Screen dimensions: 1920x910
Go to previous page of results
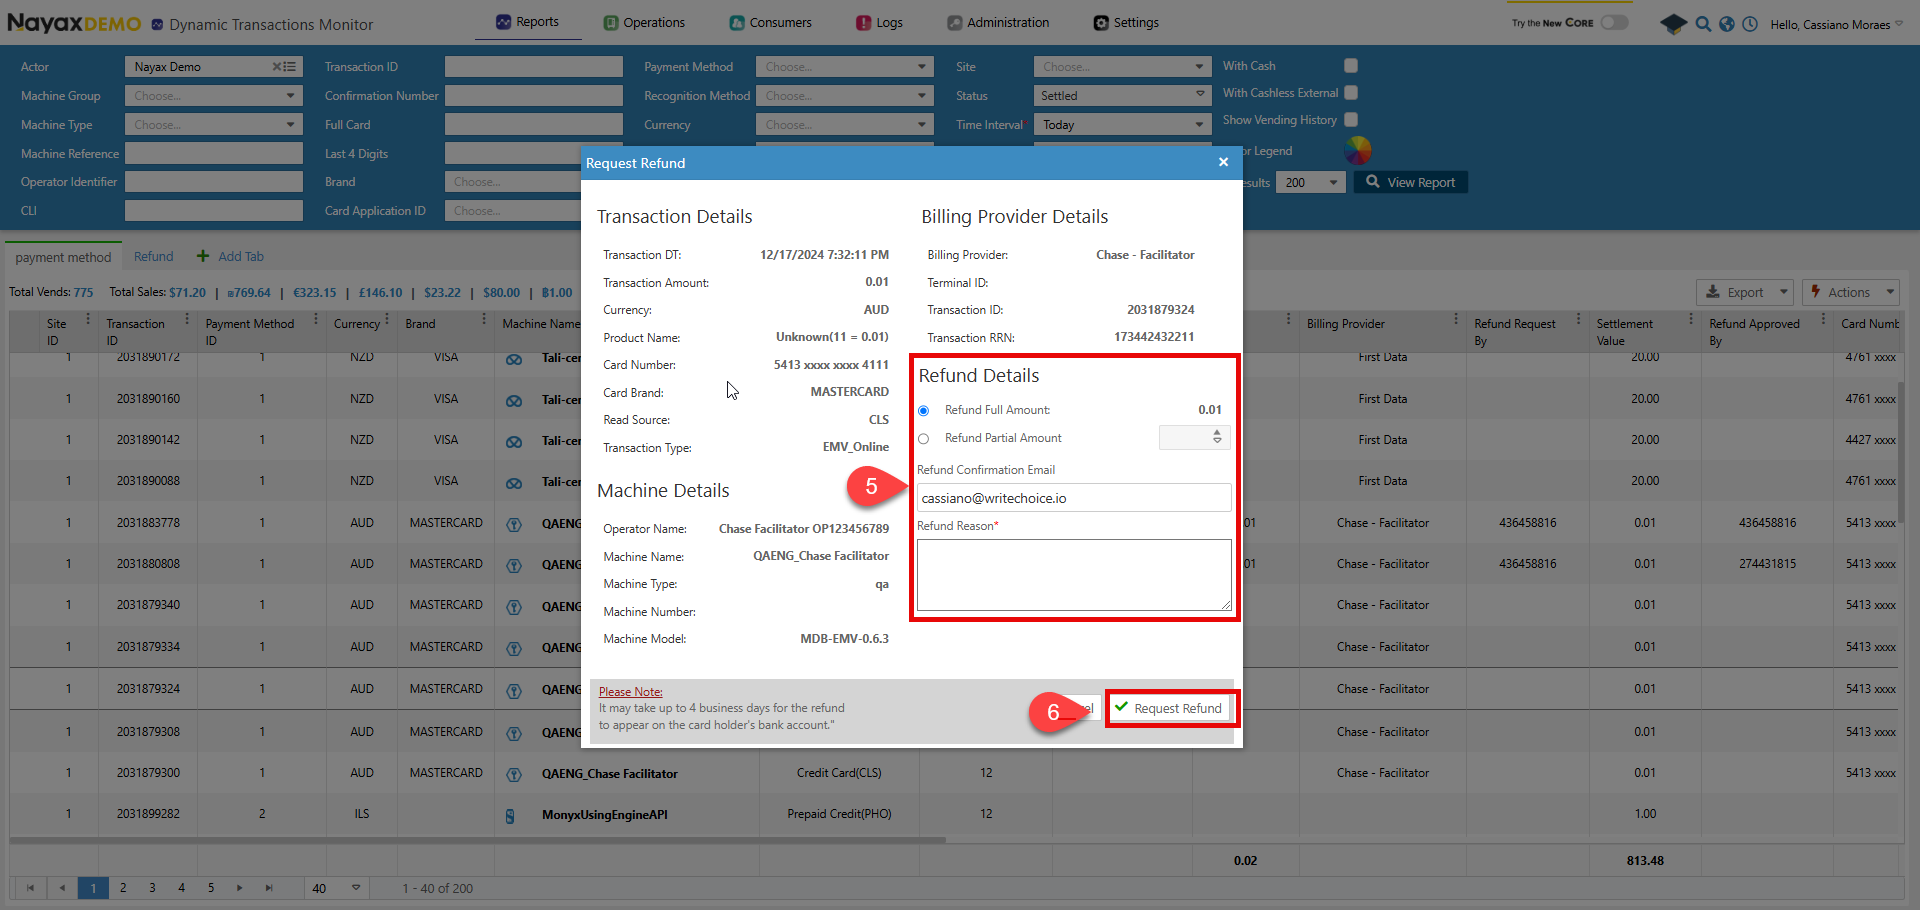pos(62,888)
